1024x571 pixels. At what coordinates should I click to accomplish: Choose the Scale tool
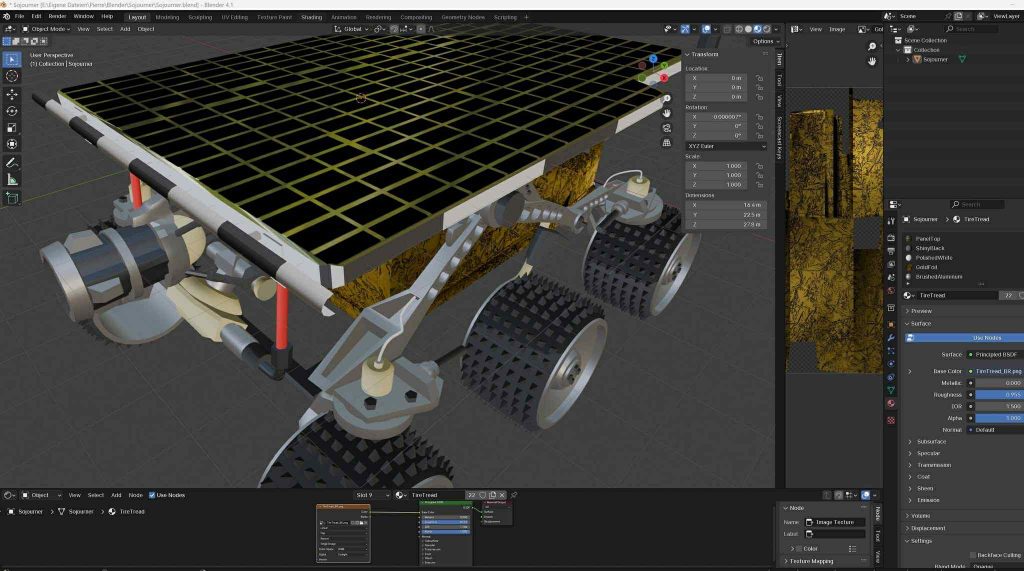tap(12, 127)
